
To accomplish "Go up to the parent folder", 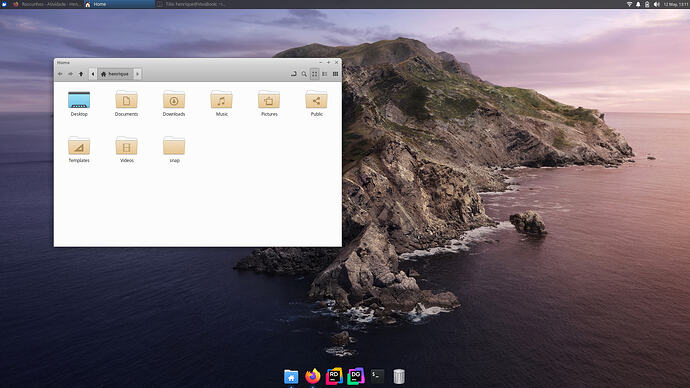I will tap(81, 74).
